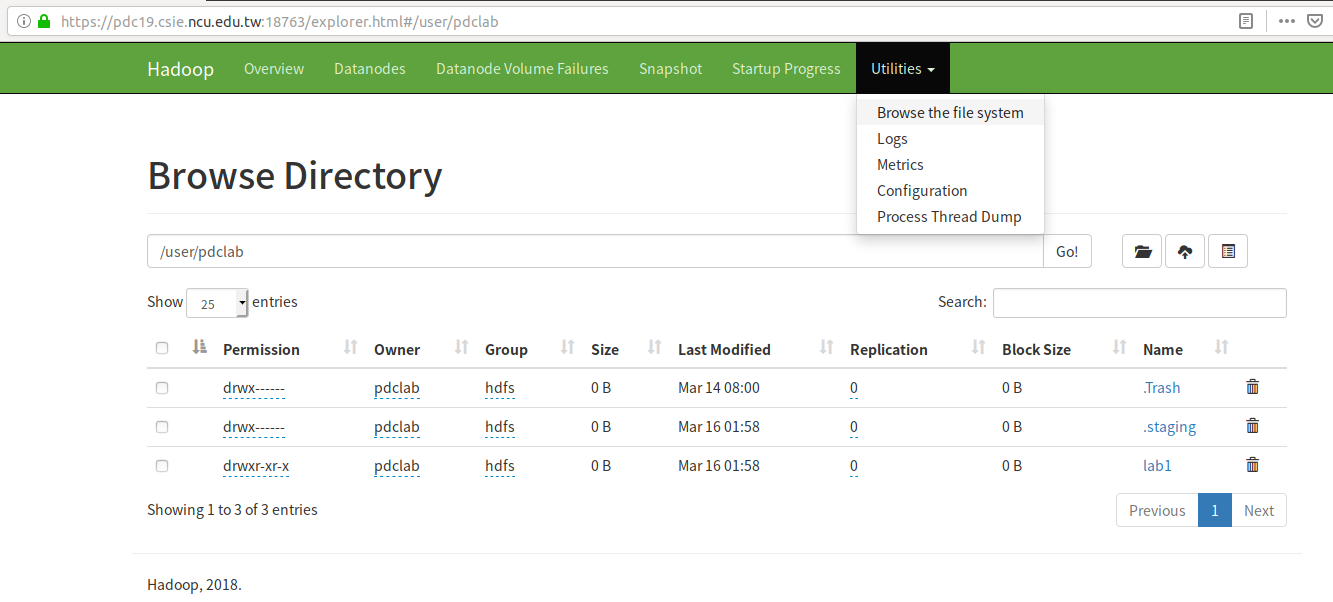Click the upload files cloud icon
The image size is (1333, 602).
click(x=1185, y=252)
